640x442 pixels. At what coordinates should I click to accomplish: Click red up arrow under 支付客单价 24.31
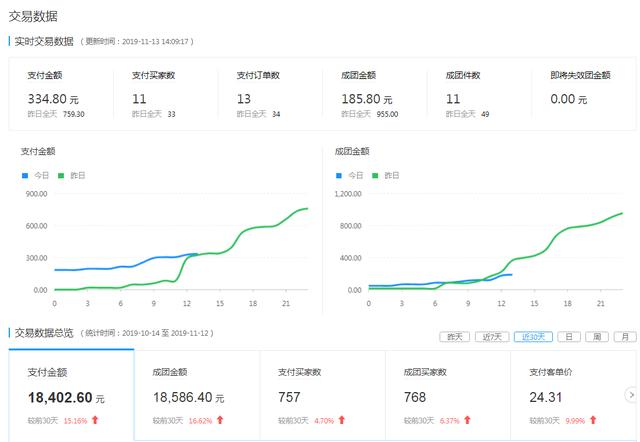click(x=593, y=420)
